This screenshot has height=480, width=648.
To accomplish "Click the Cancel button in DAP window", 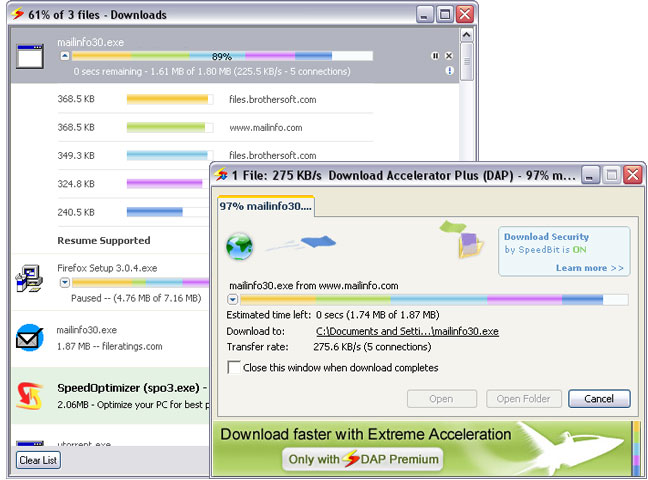I will (599, 399).
